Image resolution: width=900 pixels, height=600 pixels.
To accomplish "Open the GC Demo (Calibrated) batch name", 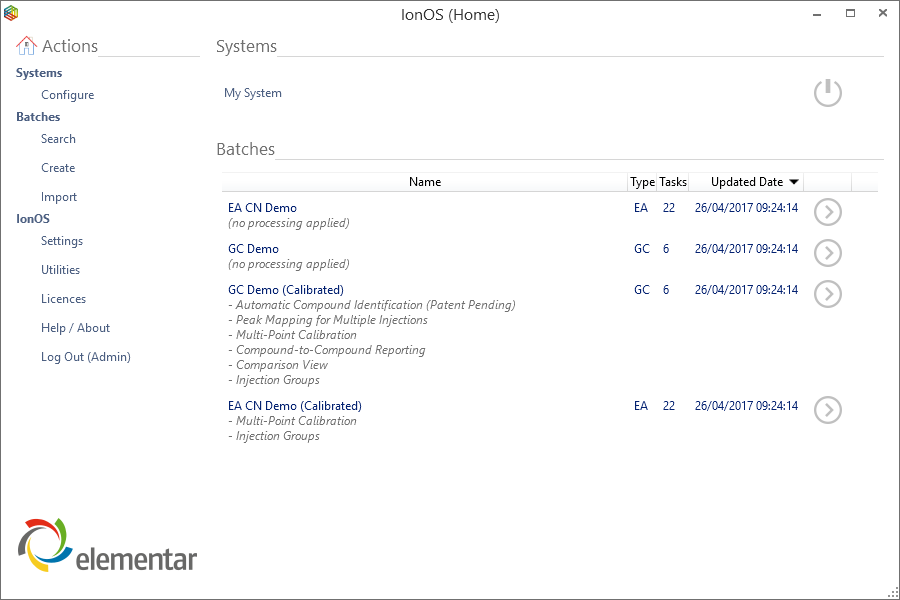I will click(x=286, y=290).
